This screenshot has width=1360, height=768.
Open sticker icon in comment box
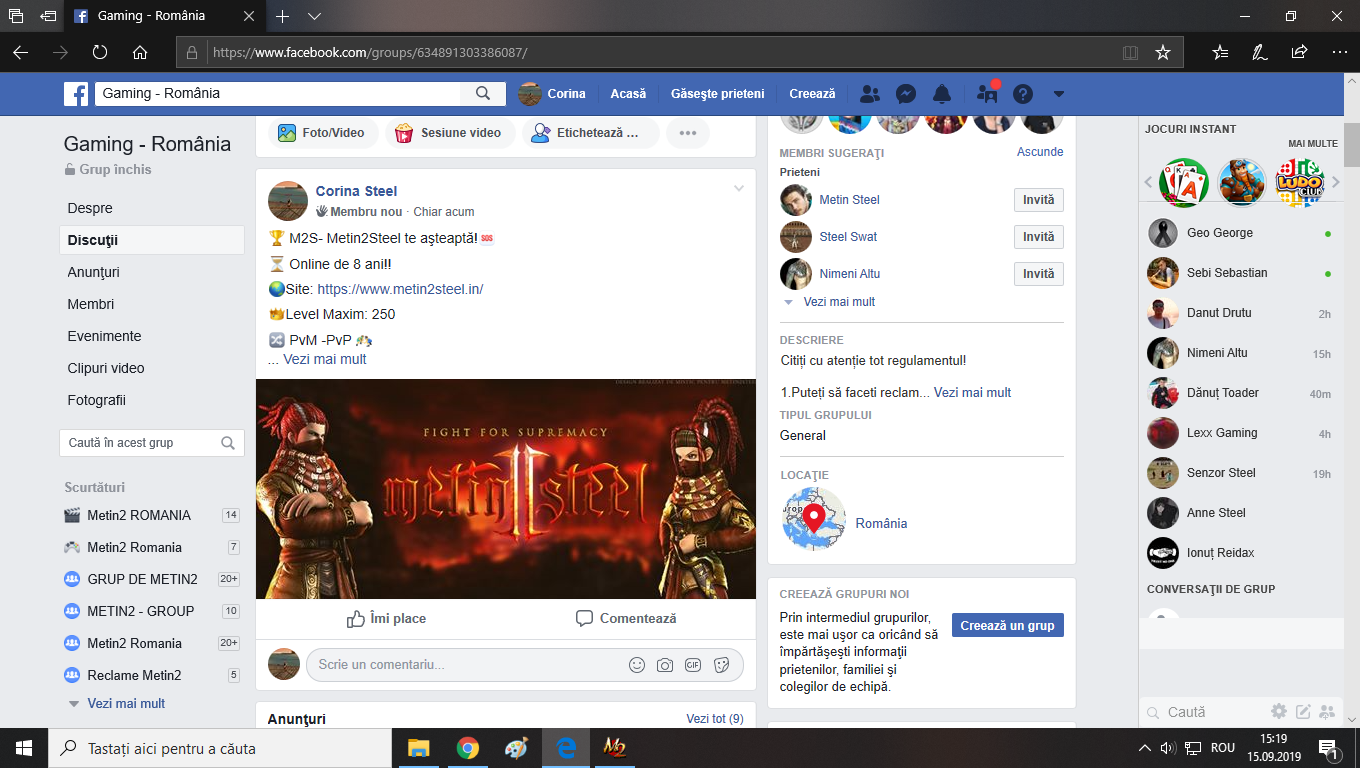[x=722, y=665]
